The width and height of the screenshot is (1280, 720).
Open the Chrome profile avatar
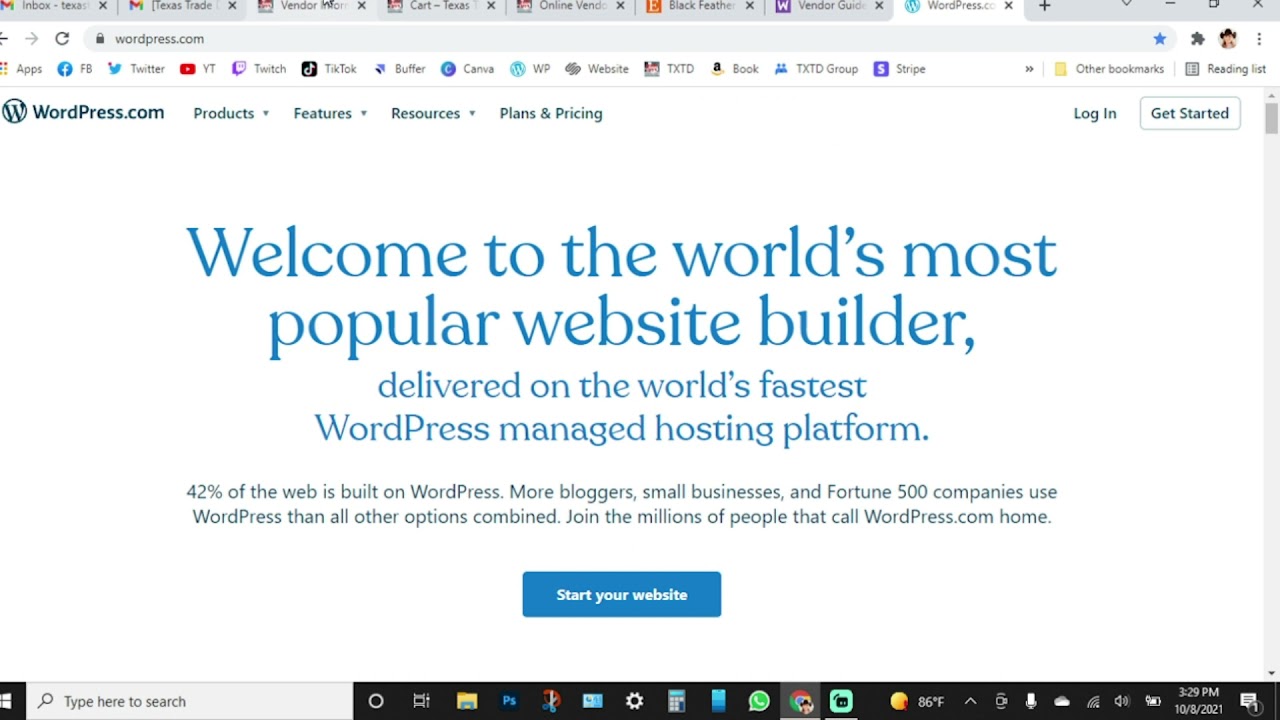(1228, 39)
